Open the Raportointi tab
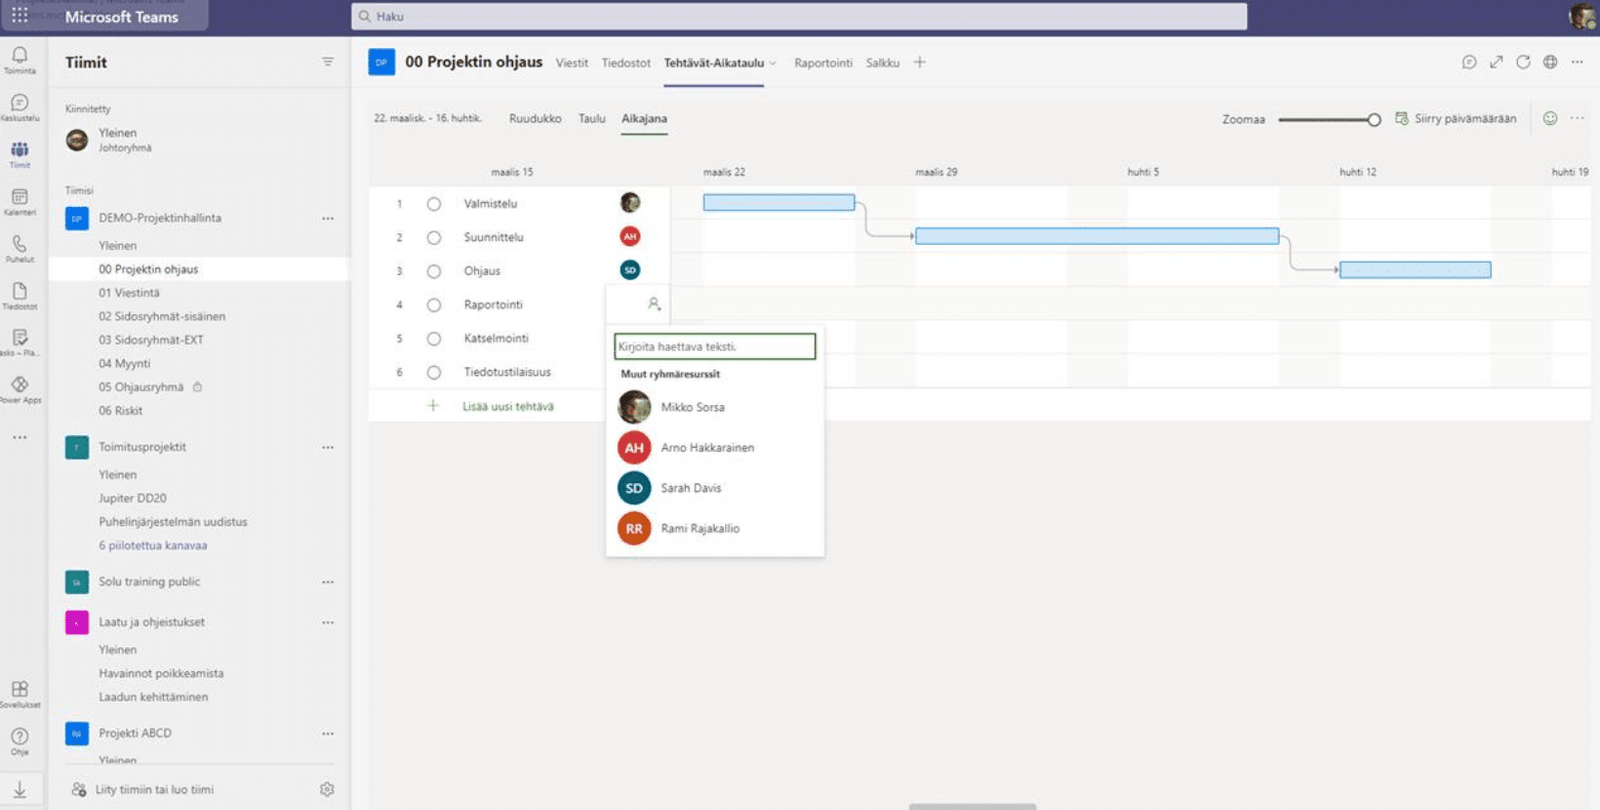Screen dimensions: 1600x810 coord(823,63)
